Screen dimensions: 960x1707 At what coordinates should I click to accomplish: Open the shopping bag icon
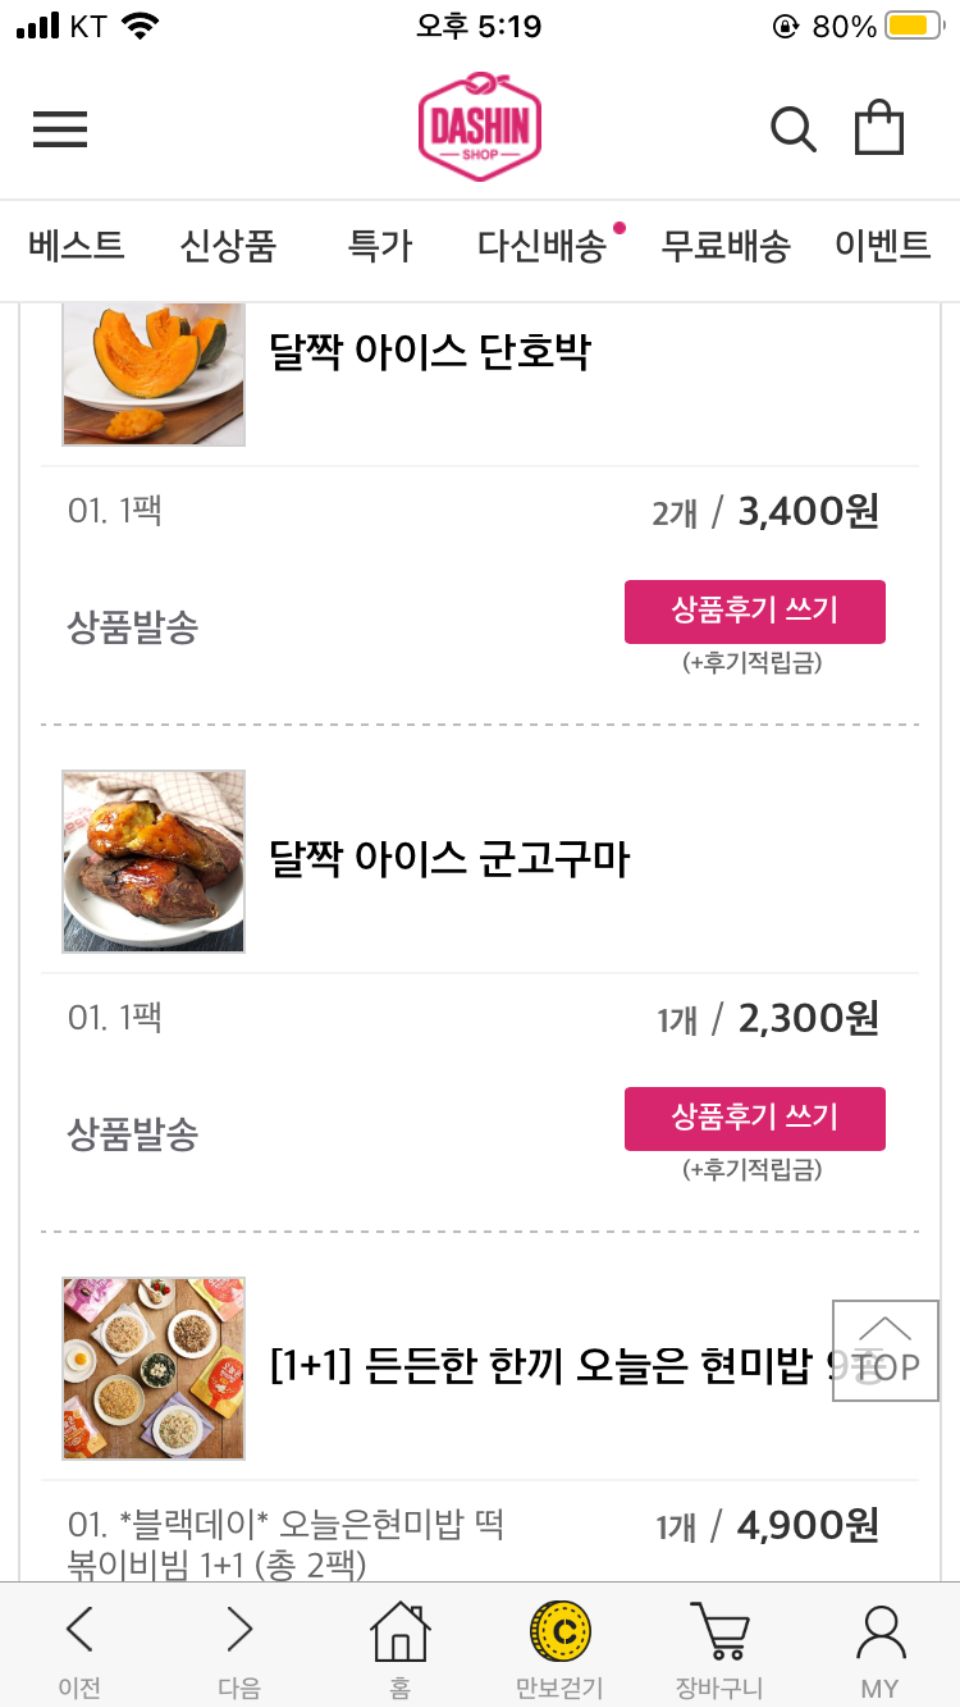(879, 128)
